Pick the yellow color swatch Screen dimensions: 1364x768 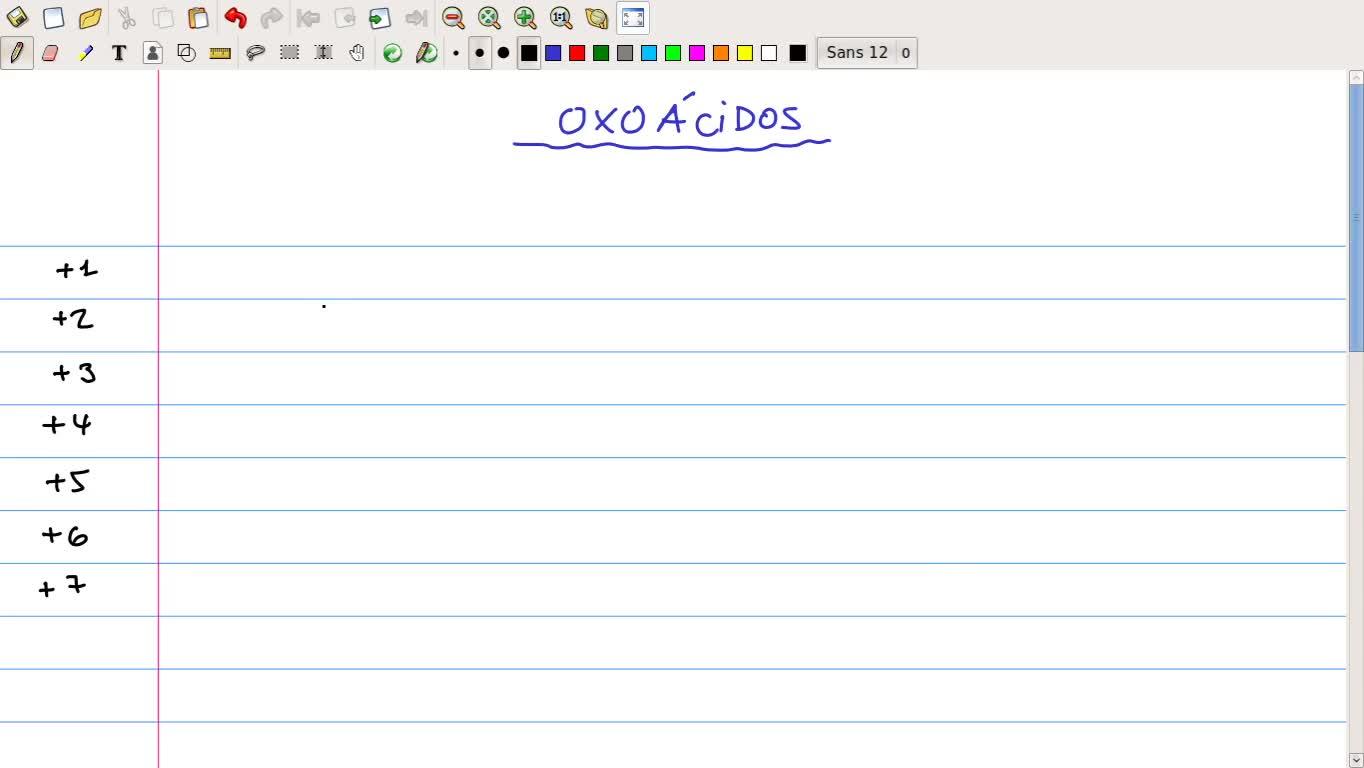(745, 53)
